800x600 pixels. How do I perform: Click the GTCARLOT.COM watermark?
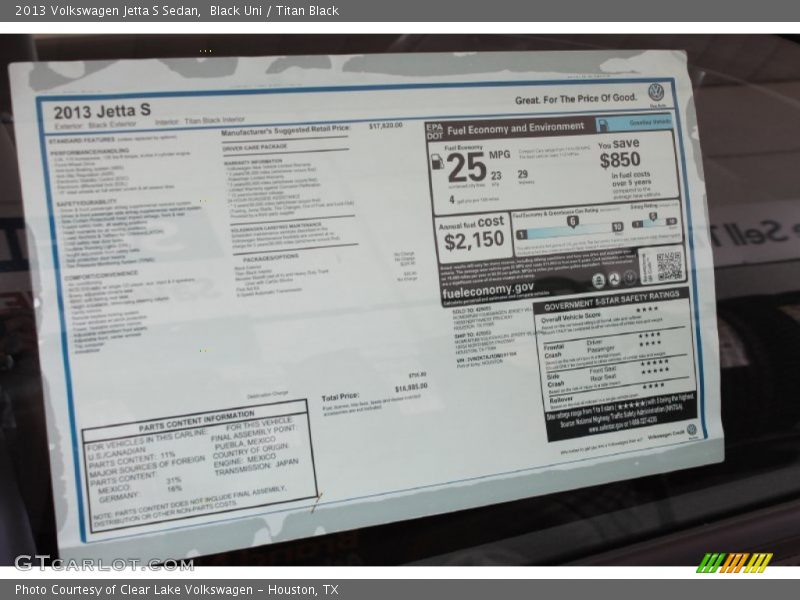pos(89,563)
